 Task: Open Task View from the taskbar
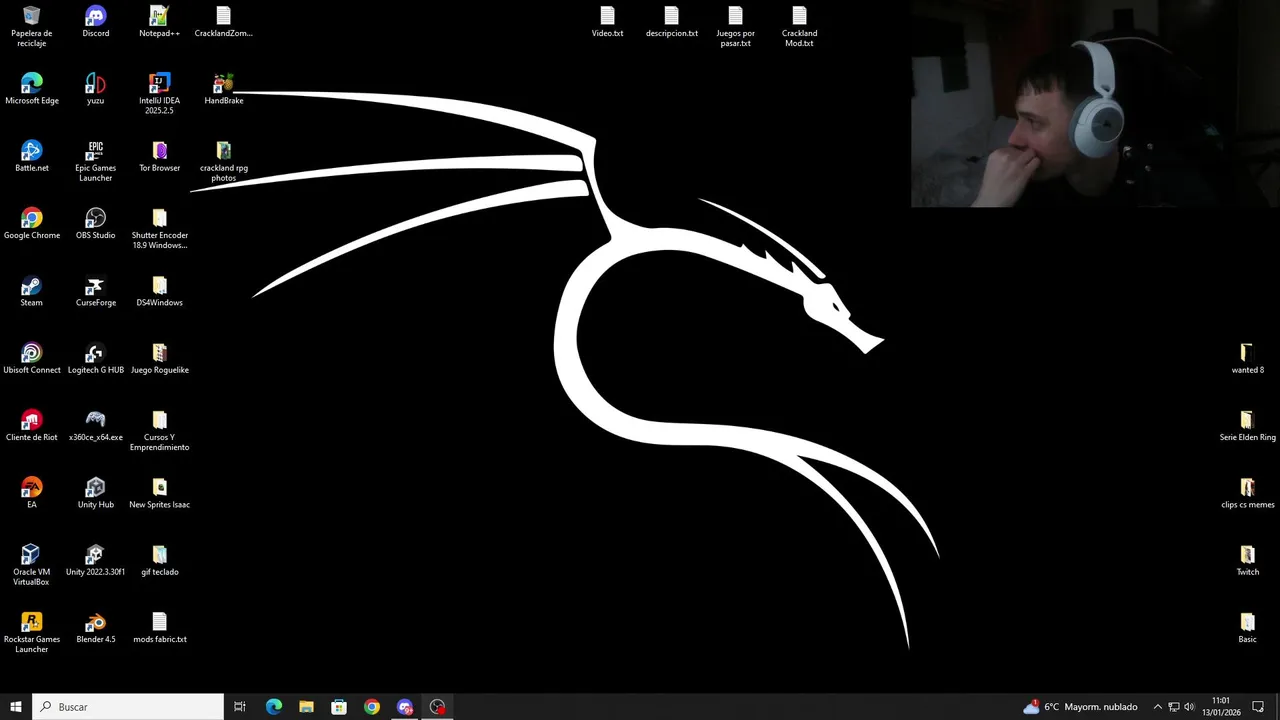240,707
